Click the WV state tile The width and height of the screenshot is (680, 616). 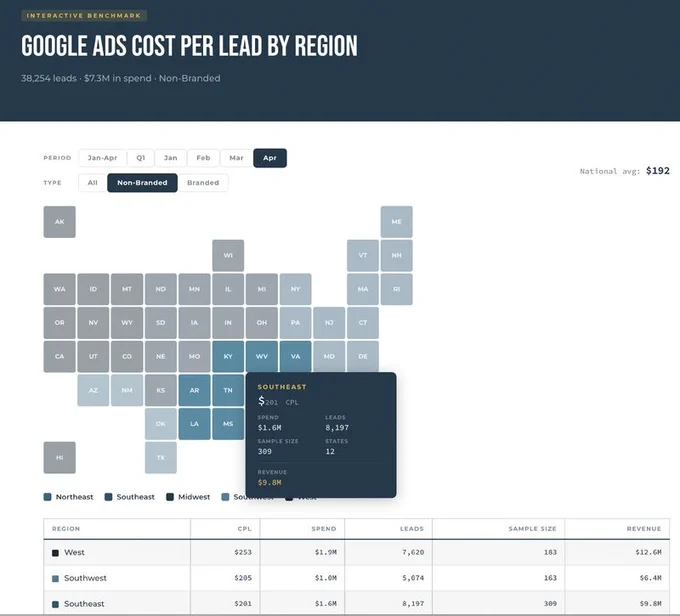[262, 357]
